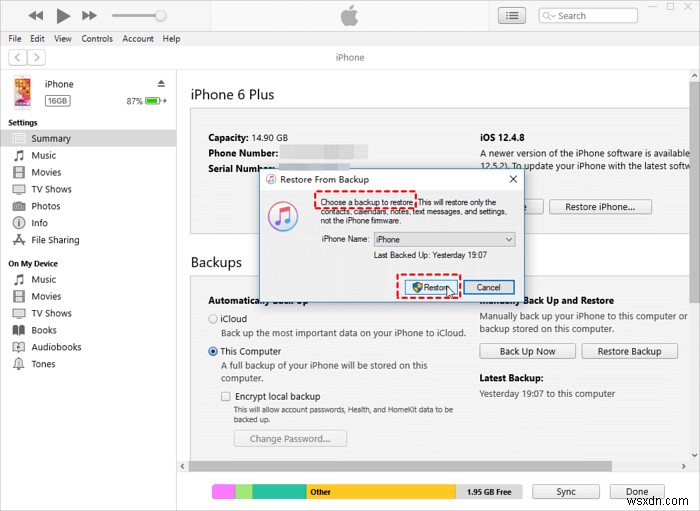Click the 1.95 GB Free label
Image resolution: width=700 pixels, height=511 pixels.
click(x=489, y=492)
